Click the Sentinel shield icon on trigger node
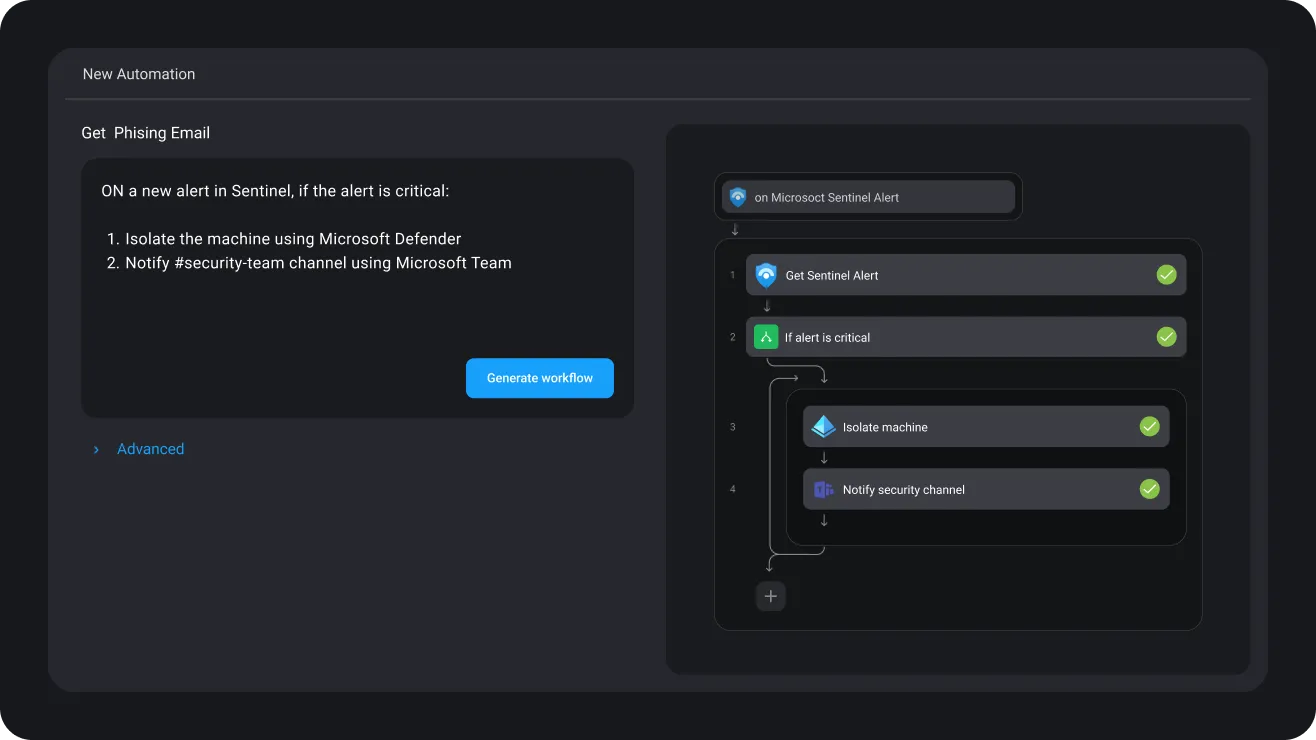Viewport: 1316px width, 740px height. click(738, 197)
